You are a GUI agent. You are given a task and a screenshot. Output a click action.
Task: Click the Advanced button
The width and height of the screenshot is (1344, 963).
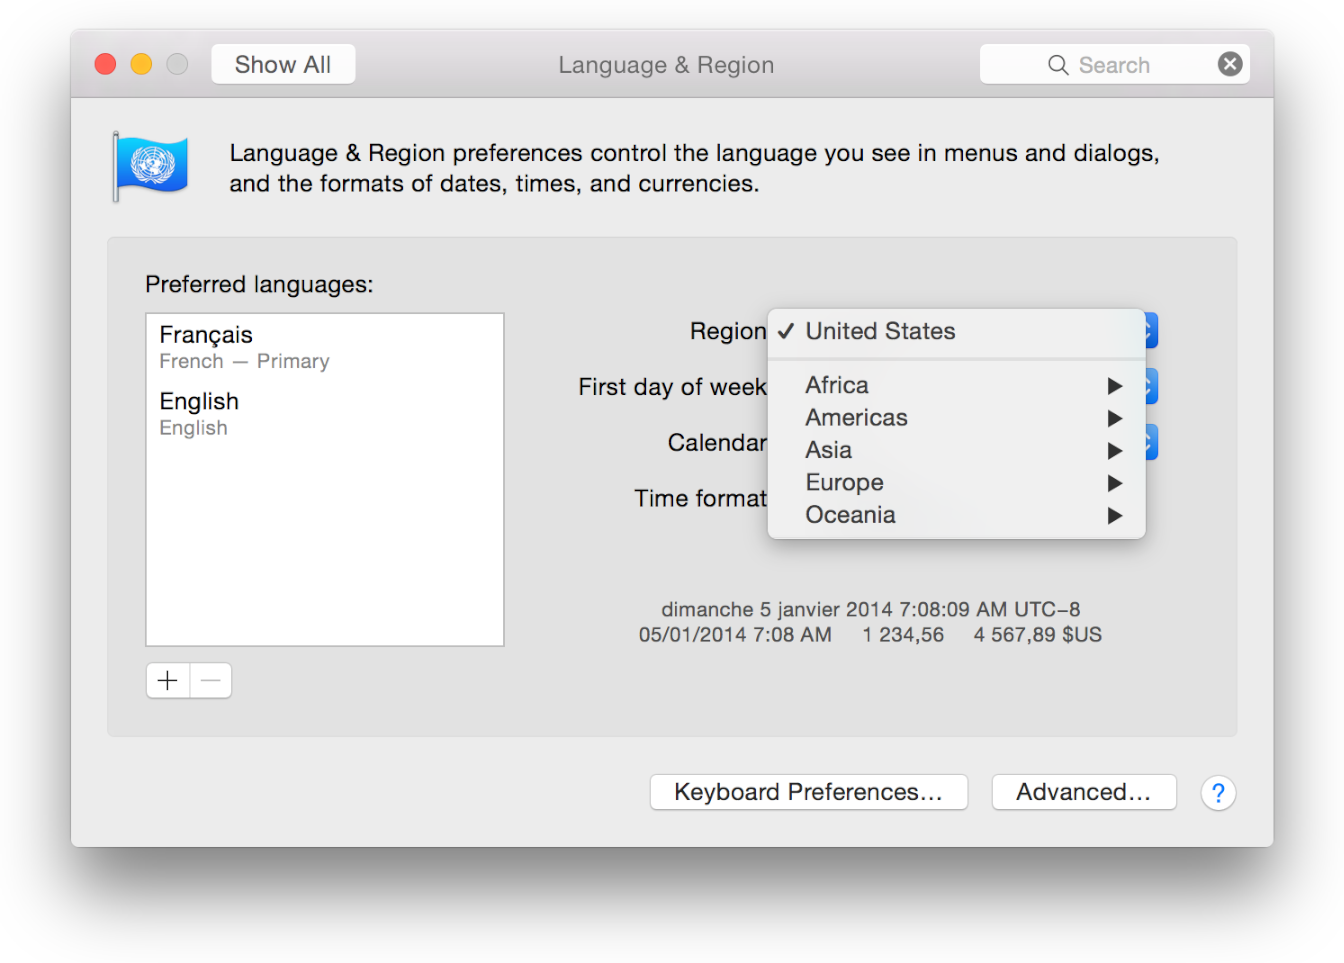click(x=1083, y=792)
